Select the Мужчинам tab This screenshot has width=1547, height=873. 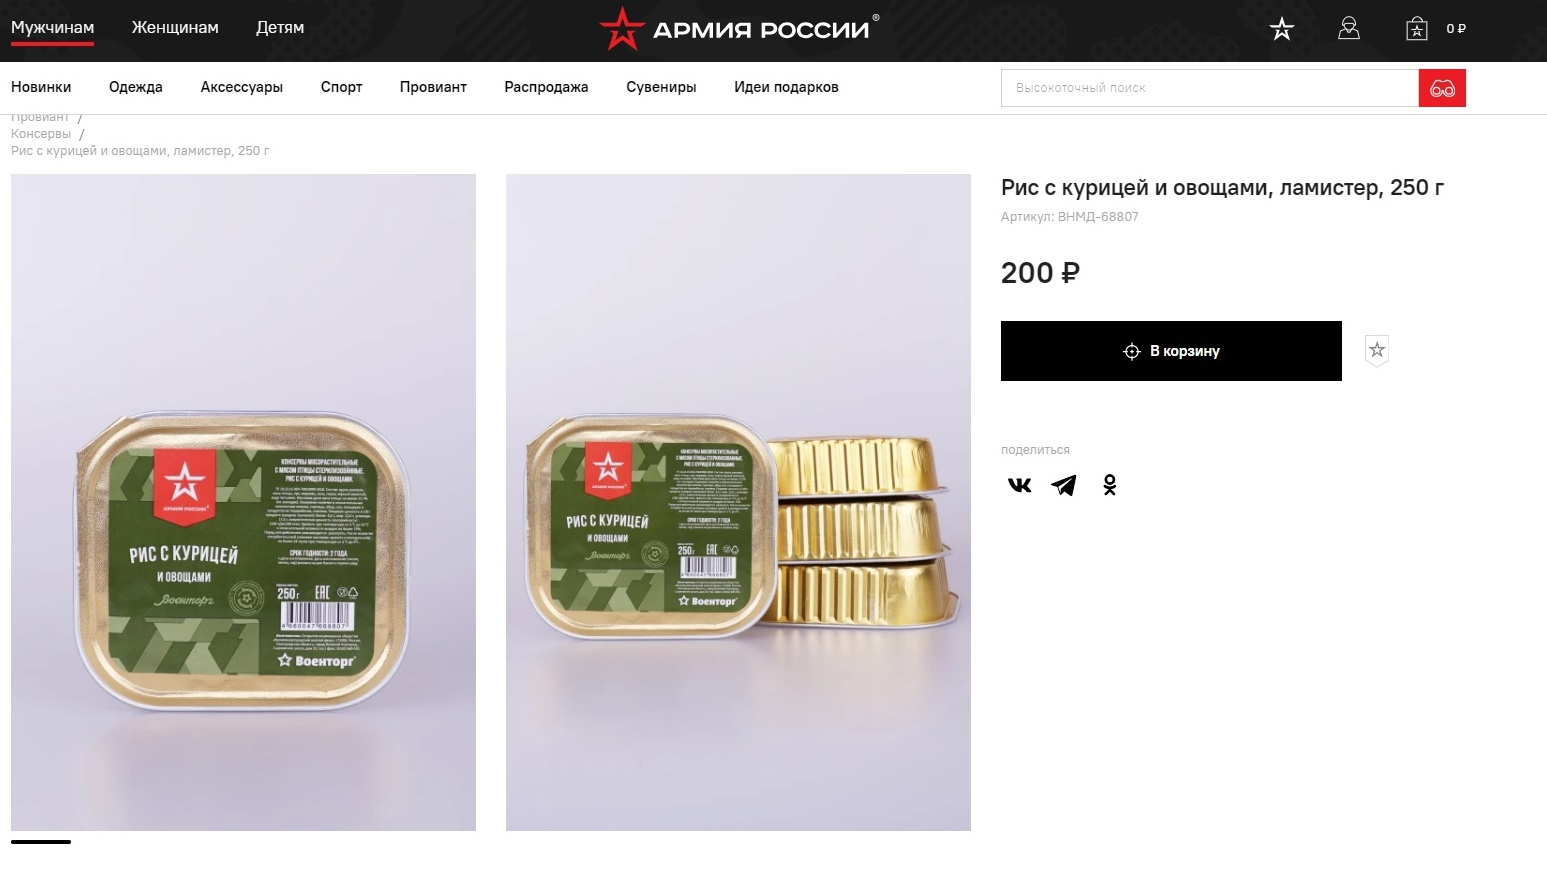pyautogui.click(x=52, y=28)
